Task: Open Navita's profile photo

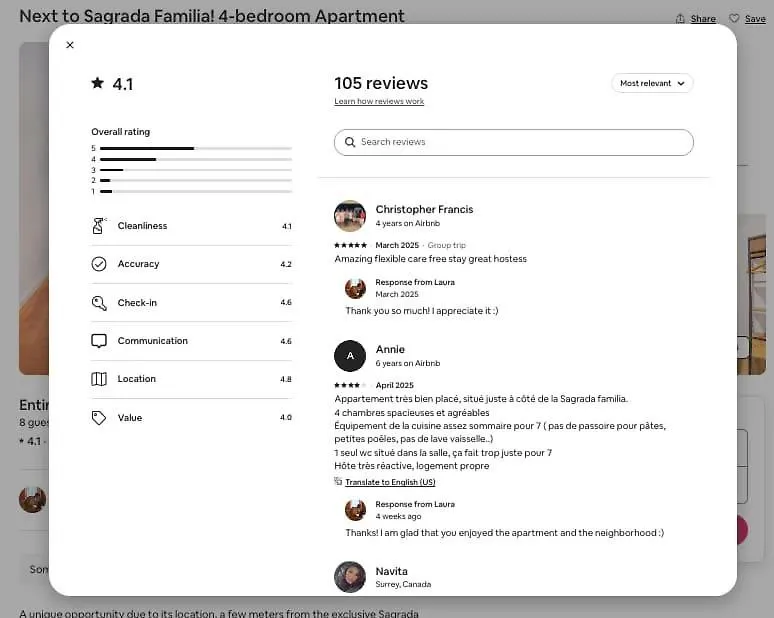Action: pyautogui.click(x=350, y=577)
